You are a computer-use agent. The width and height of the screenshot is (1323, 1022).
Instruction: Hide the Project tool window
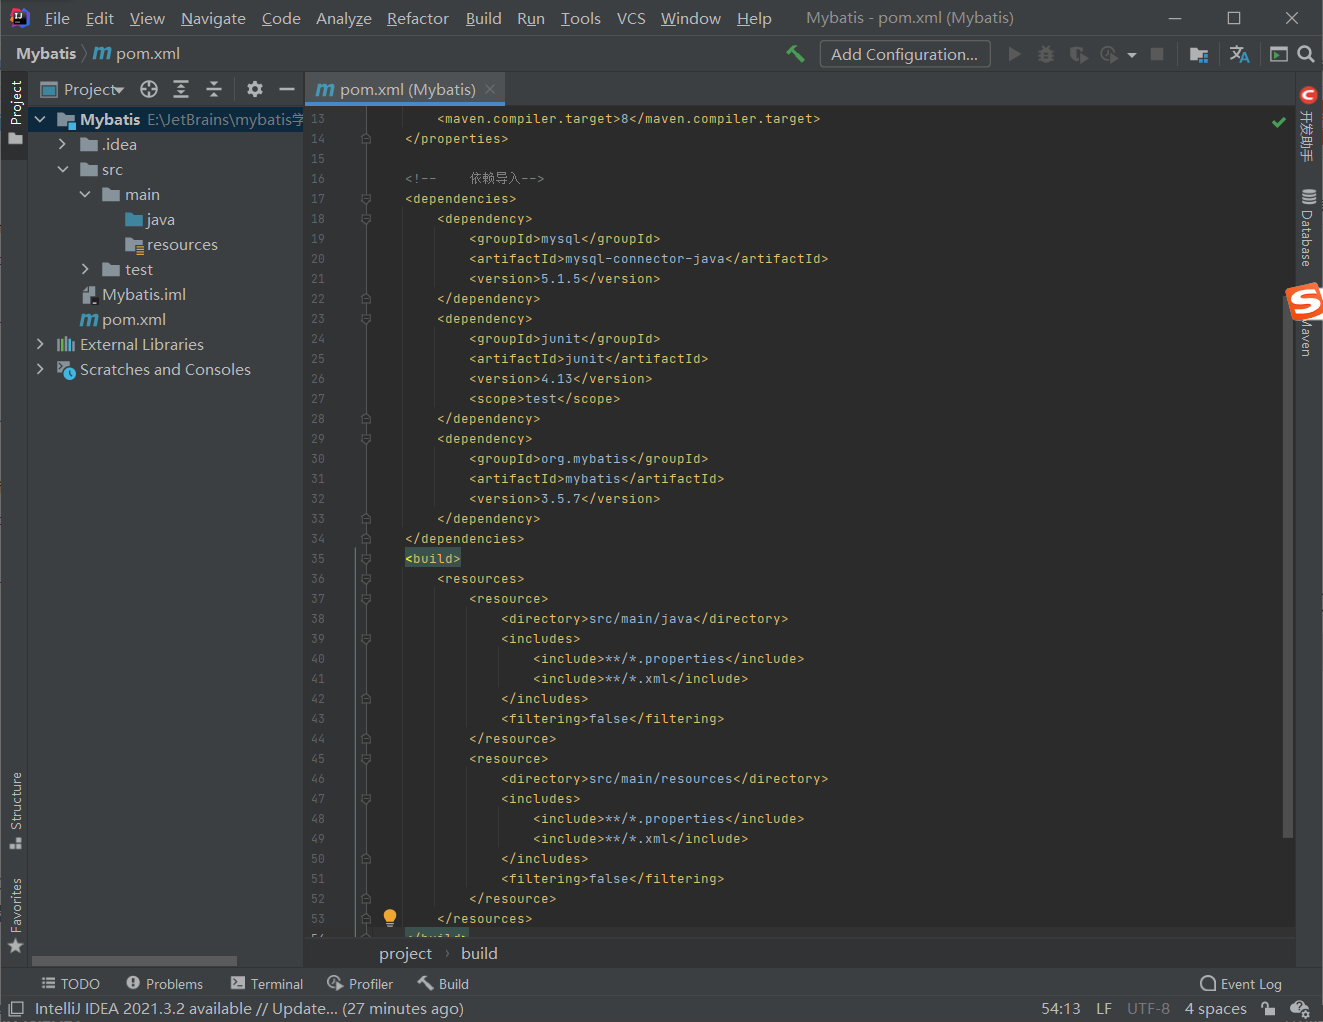tap(287, 89)
